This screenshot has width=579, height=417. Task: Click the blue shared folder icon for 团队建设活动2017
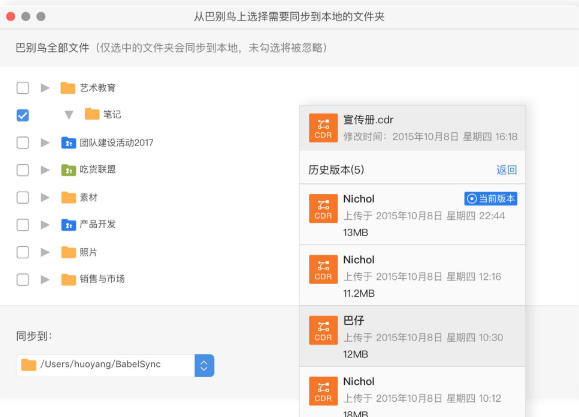[x=68, y=143]
